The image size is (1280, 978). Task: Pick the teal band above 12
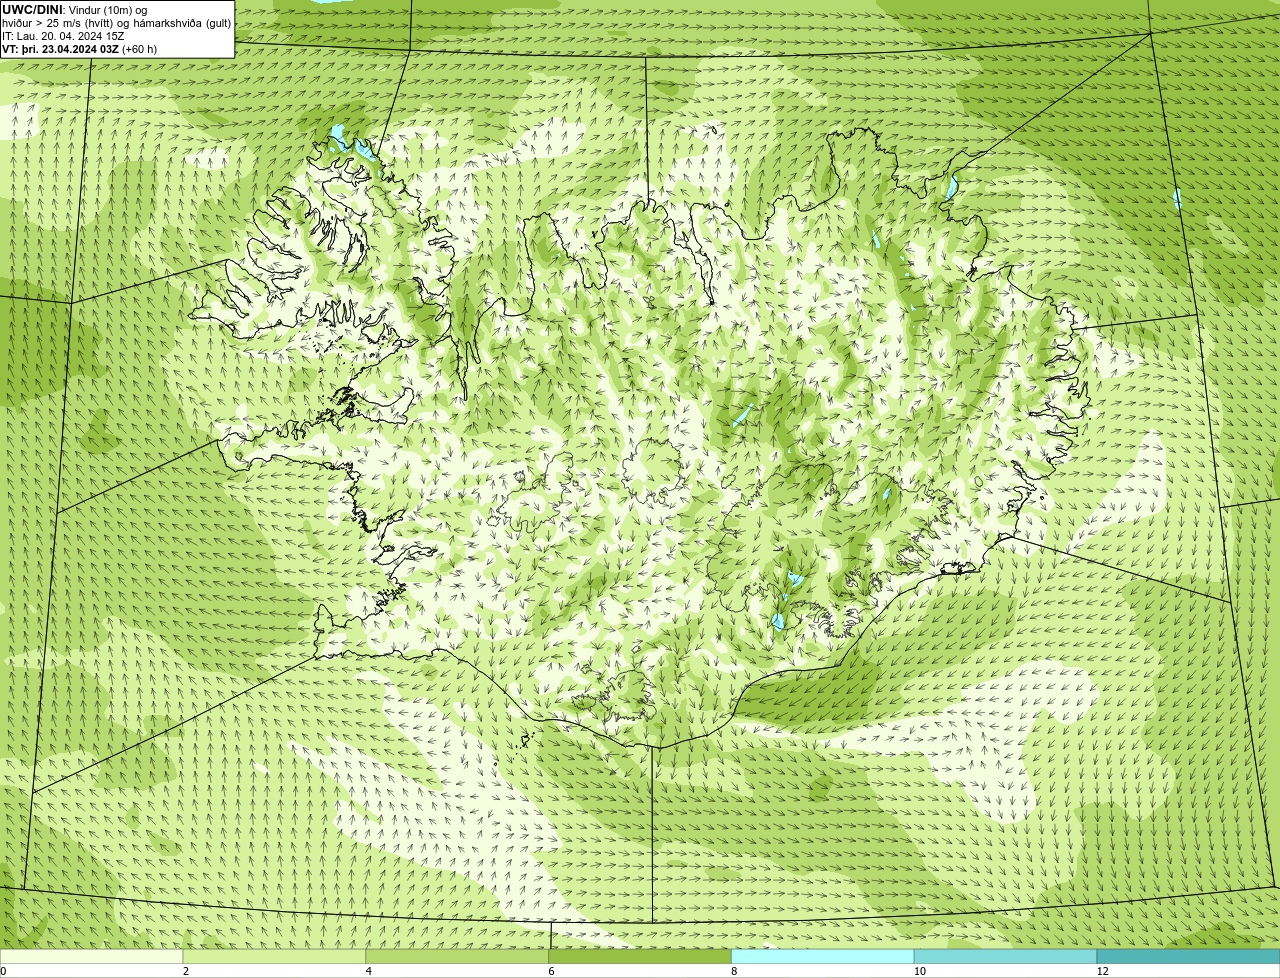click(1188, 956)
